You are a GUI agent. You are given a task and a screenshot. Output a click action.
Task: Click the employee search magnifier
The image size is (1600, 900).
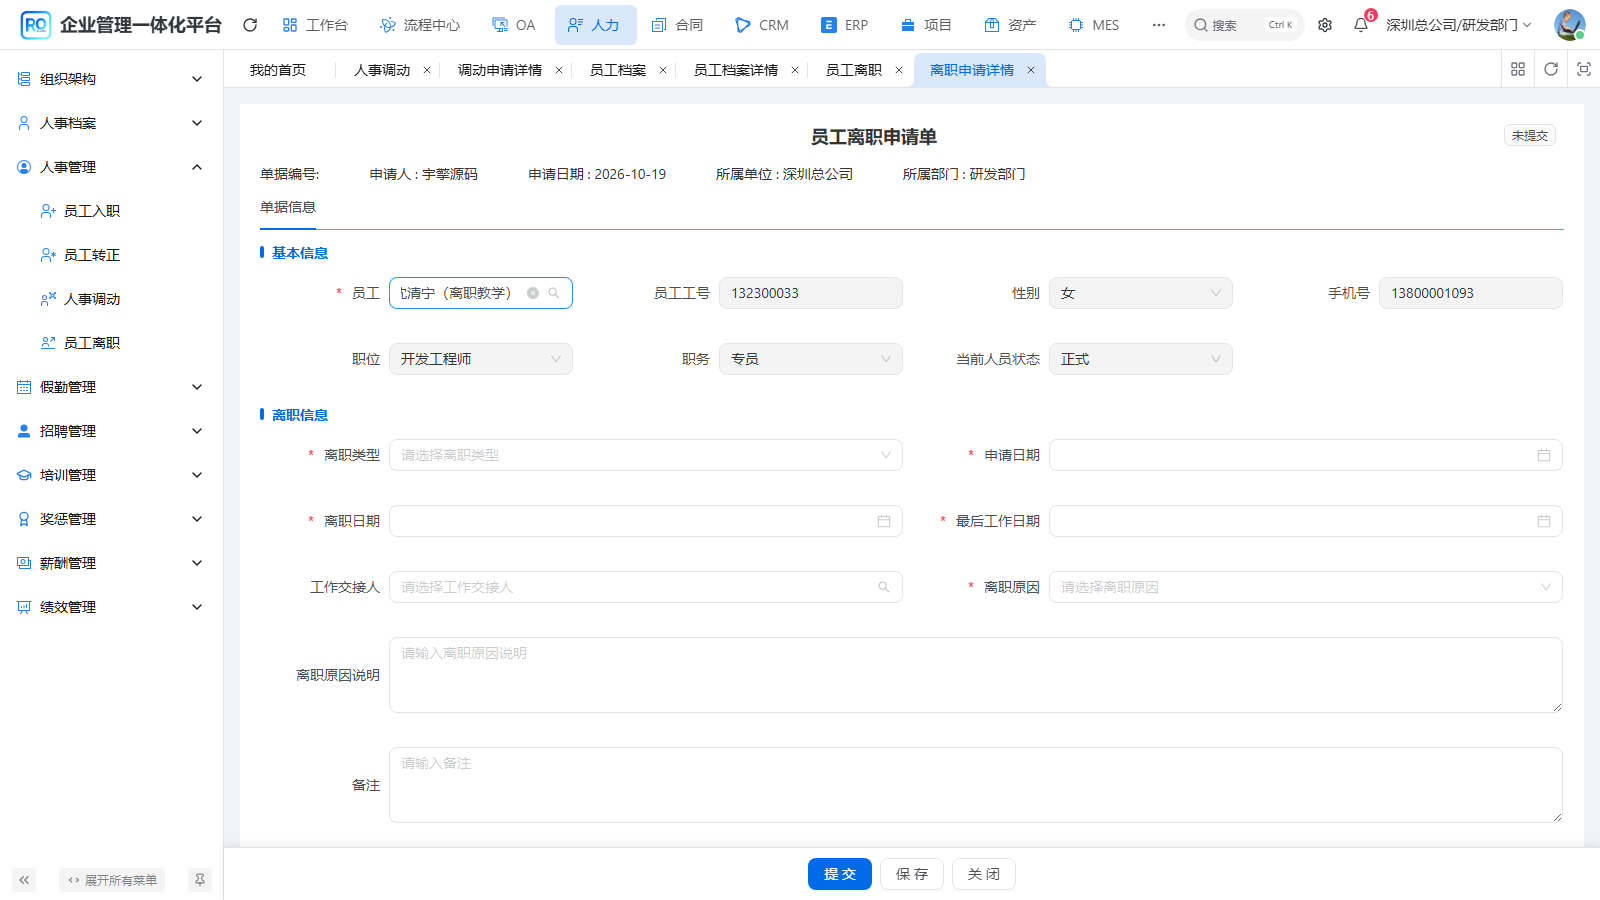554,293
